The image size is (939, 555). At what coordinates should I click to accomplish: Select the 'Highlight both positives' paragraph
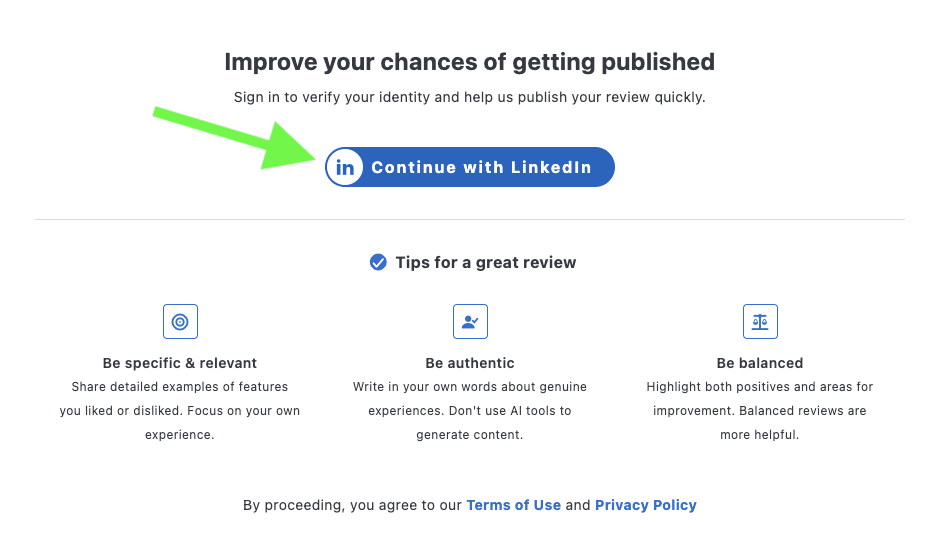(x=760, y=410)
